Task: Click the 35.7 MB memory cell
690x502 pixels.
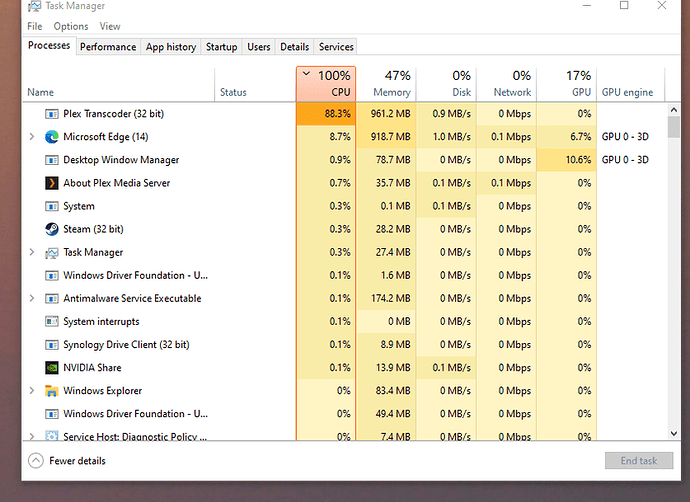Action: coord(386,183)
